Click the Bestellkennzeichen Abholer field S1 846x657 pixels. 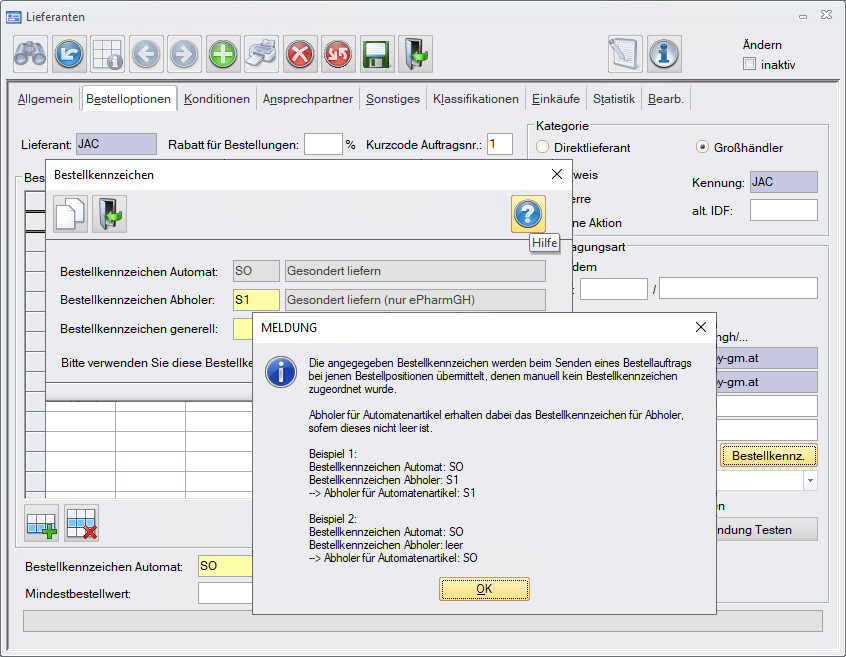pos(256,299)
